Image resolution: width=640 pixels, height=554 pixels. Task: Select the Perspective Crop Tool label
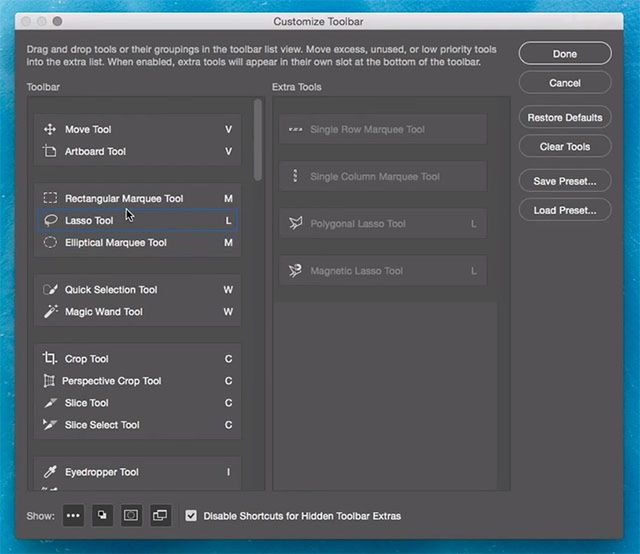pyautogui.click(x=111, y=381)
